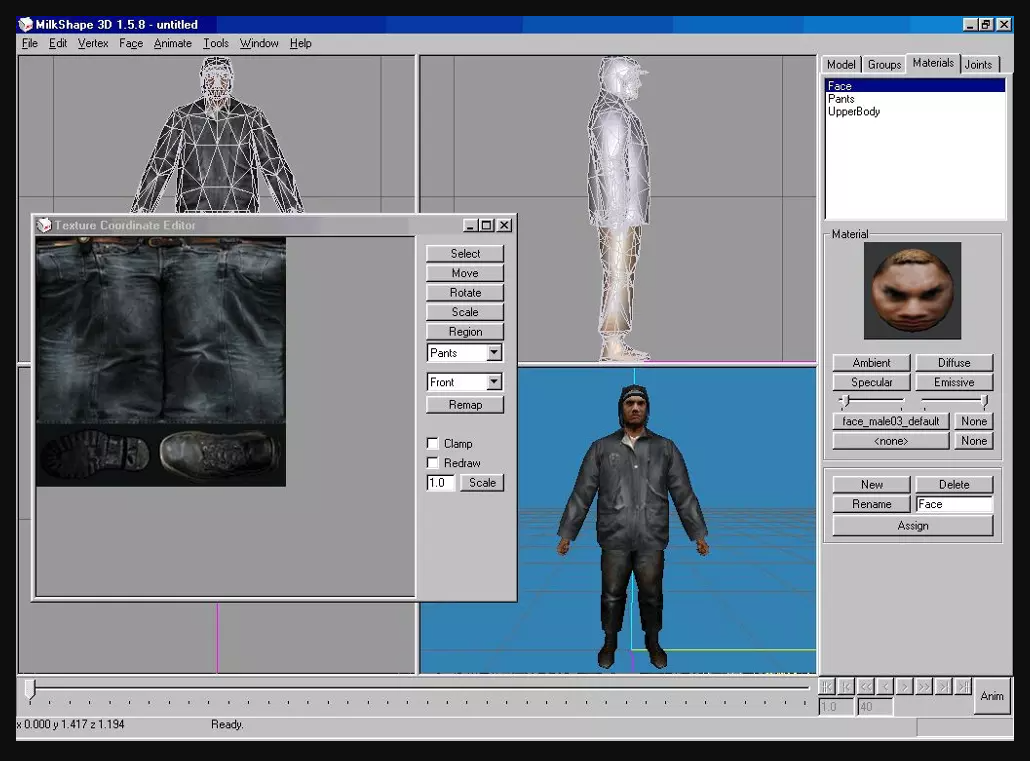Click the Texture Coordinate Editor window icon
Viewport: 1030px width, 761px height.
[44, 226]
